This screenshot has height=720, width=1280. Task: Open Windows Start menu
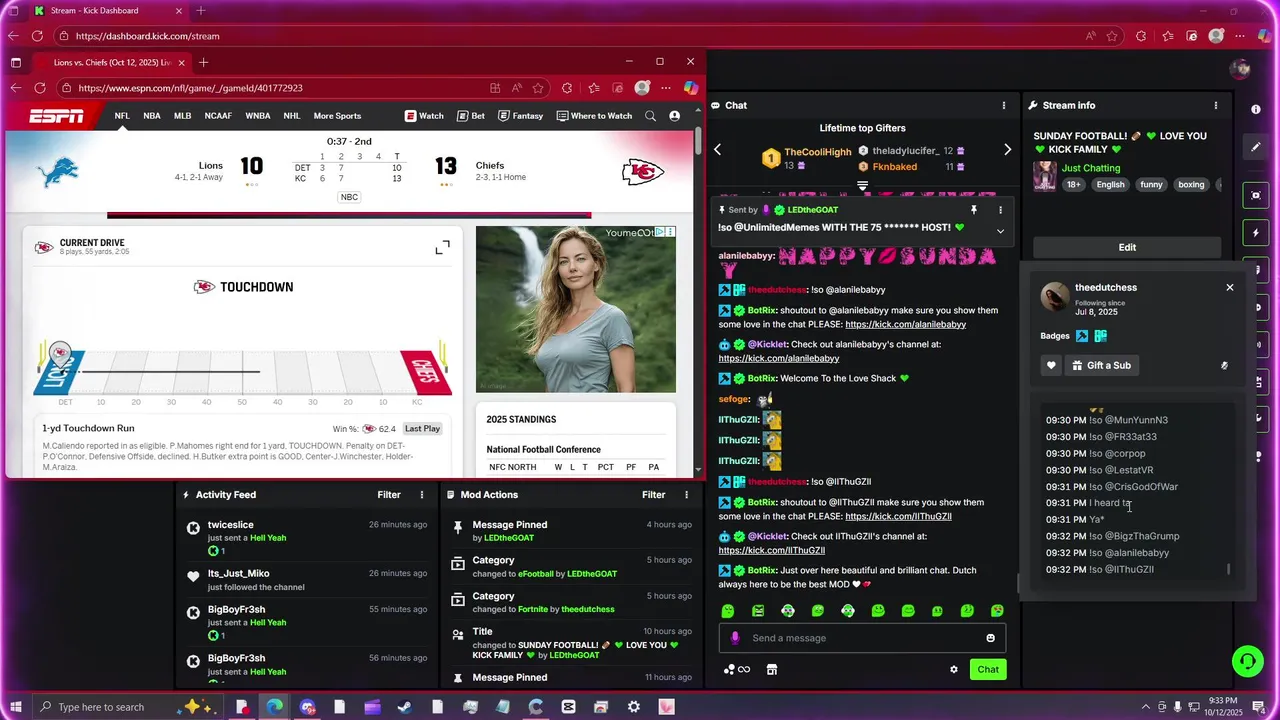[x=15, y=707]
